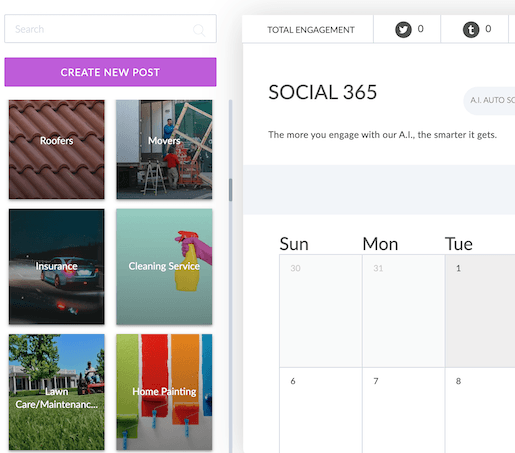The height and width of the screenshot is (453, 515).
Task: Select calendar day 7 cell
Action: click(404, 410)
